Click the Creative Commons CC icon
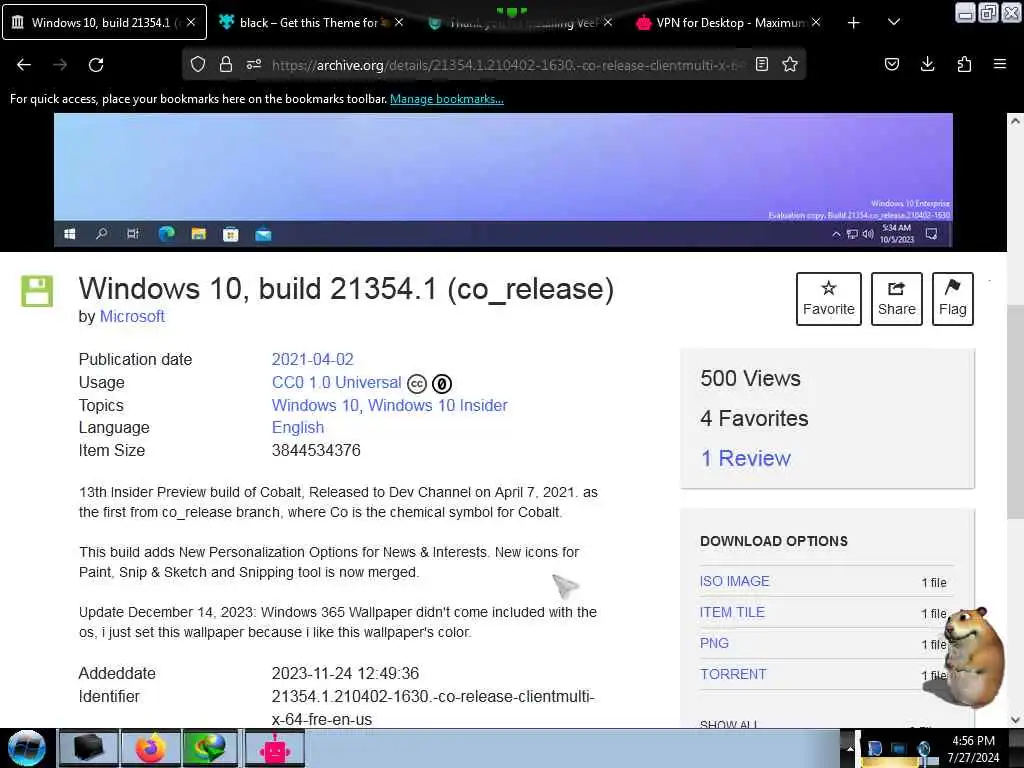This screenshot has height=768, width=1024. pyautogui.click(x=417, y=383)
